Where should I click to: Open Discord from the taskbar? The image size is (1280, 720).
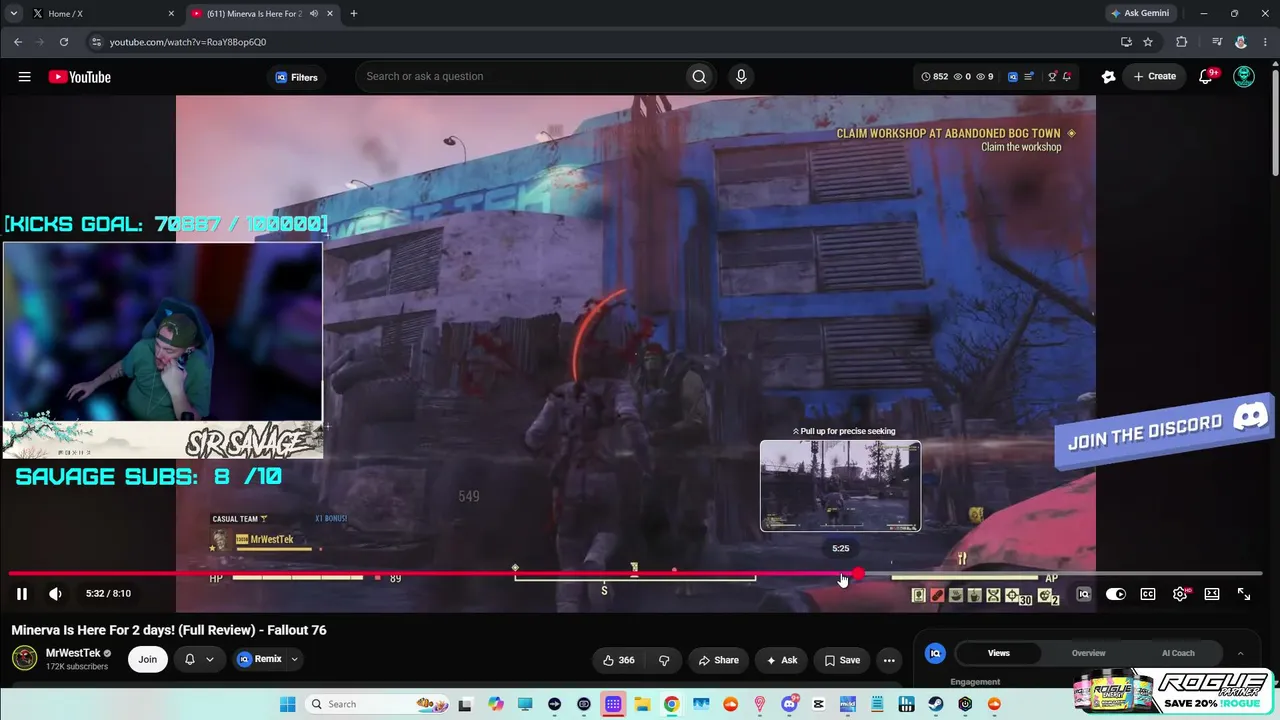[x=789, y=704]
